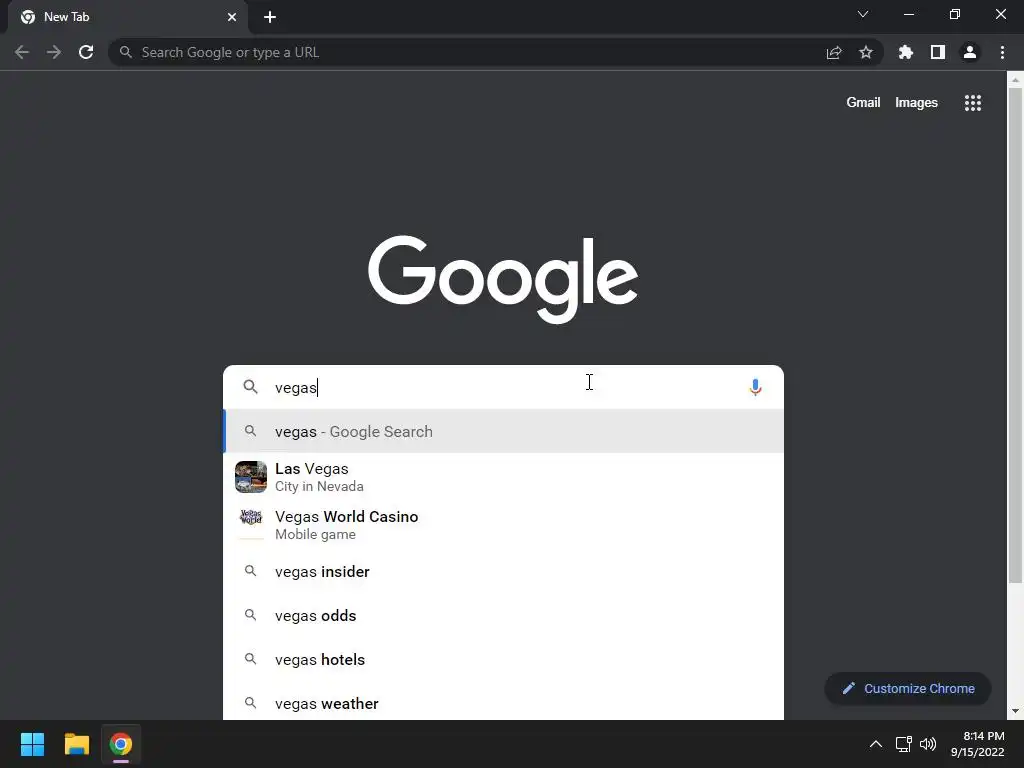Screen dimensions: 1024x768
Task: Select 'vegas weather' suggestion
Action: point(504,703)
